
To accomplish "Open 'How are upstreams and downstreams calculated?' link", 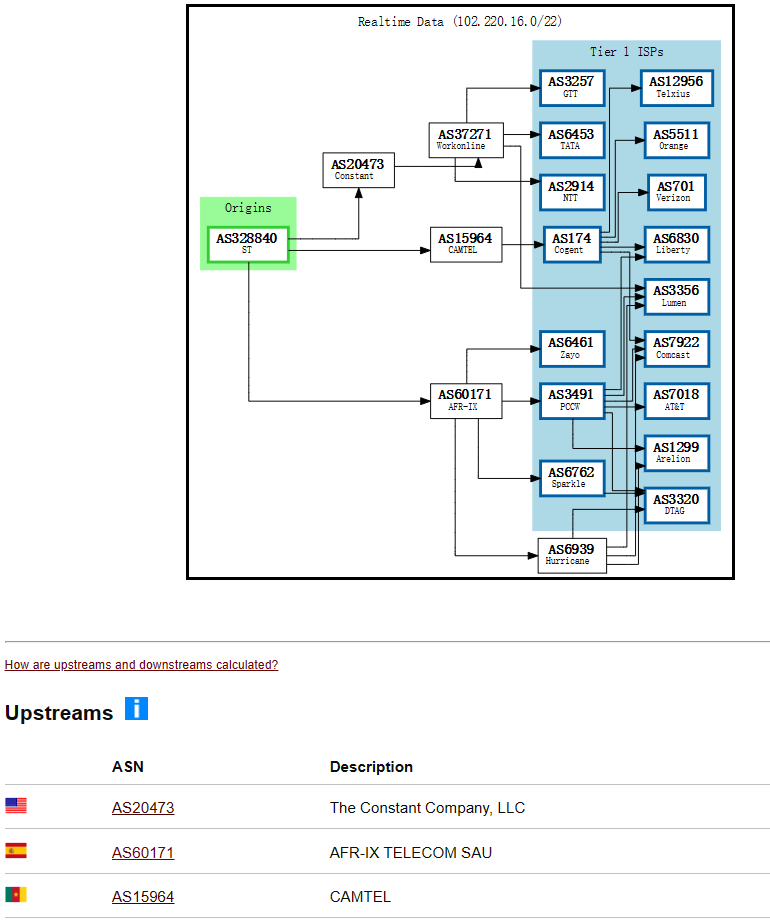I will pos(141,665).
